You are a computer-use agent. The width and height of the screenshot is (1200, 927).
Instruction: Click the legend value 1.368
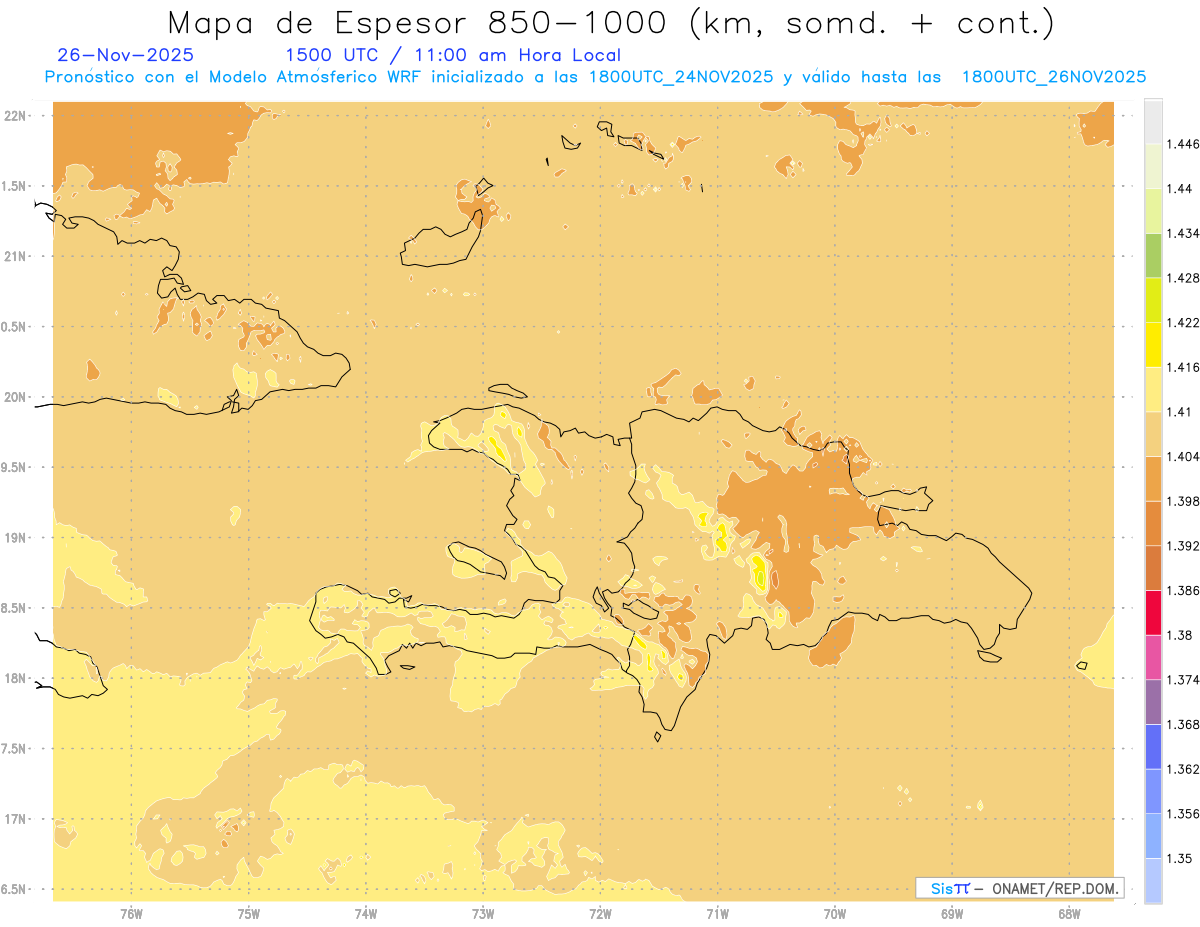point(1185,725)
